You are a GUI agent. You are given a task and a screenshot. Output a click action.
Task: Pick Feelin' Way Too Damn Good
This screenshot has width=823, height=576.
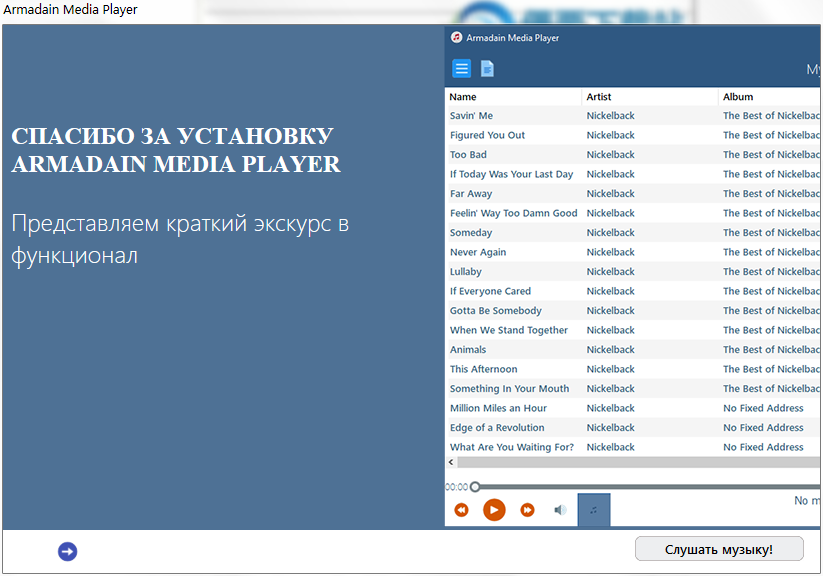[513, 213]
